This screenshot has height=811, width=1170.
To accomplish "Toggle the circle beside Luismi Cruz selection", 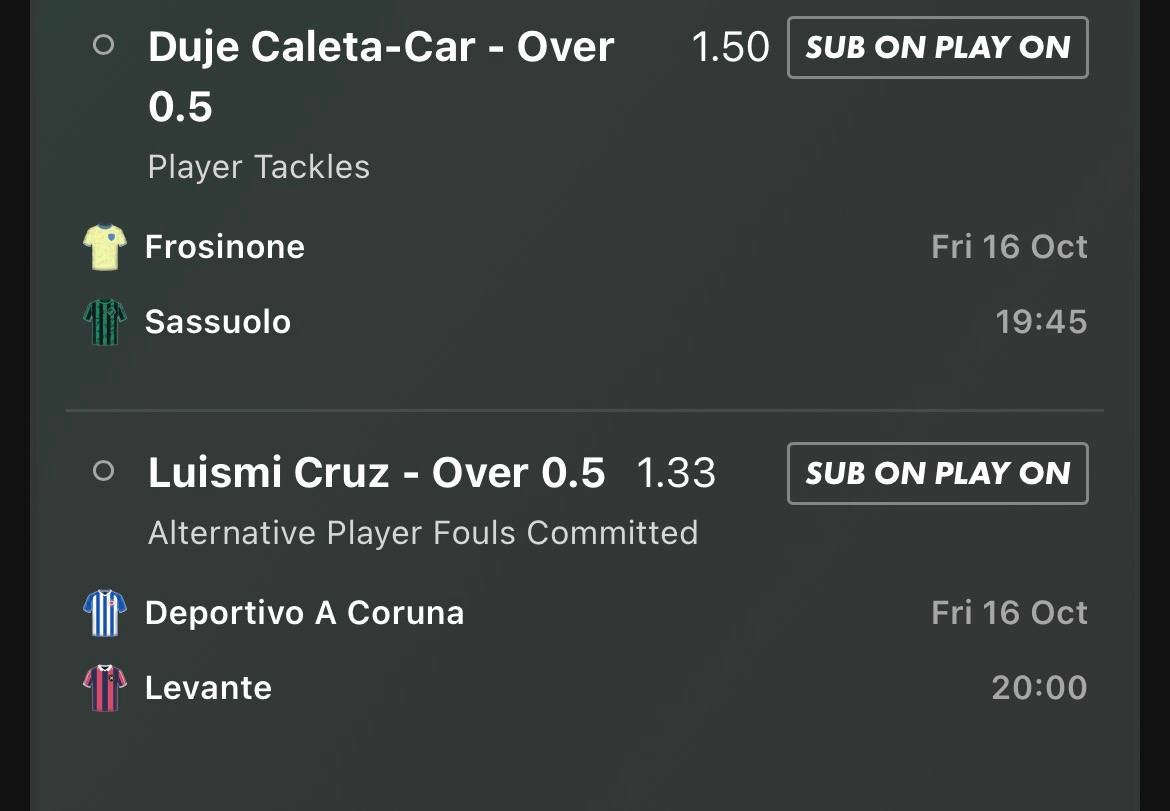I will (104, 471).
